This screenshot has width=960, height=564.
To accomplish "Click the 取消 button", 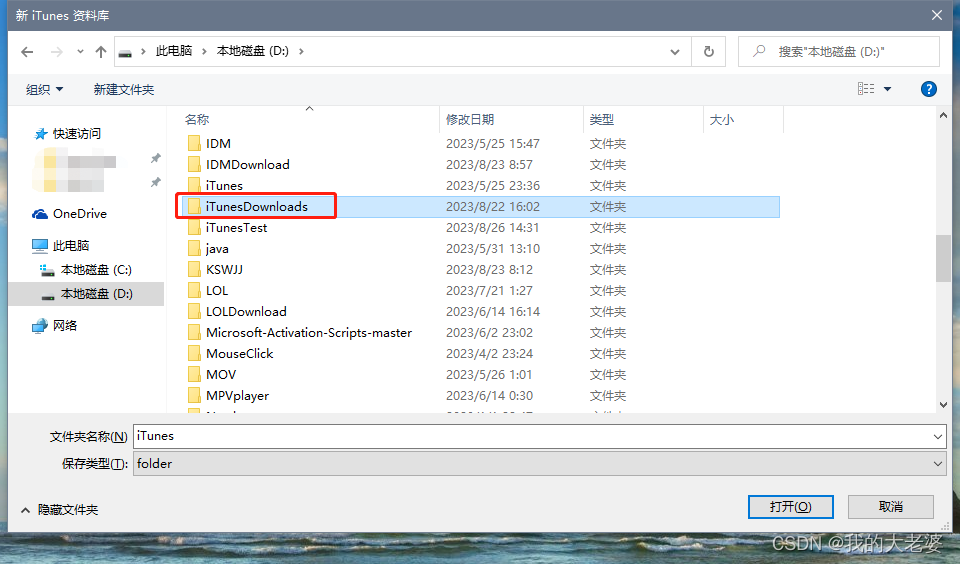I will pyautogui.click(x=891, y=507).
